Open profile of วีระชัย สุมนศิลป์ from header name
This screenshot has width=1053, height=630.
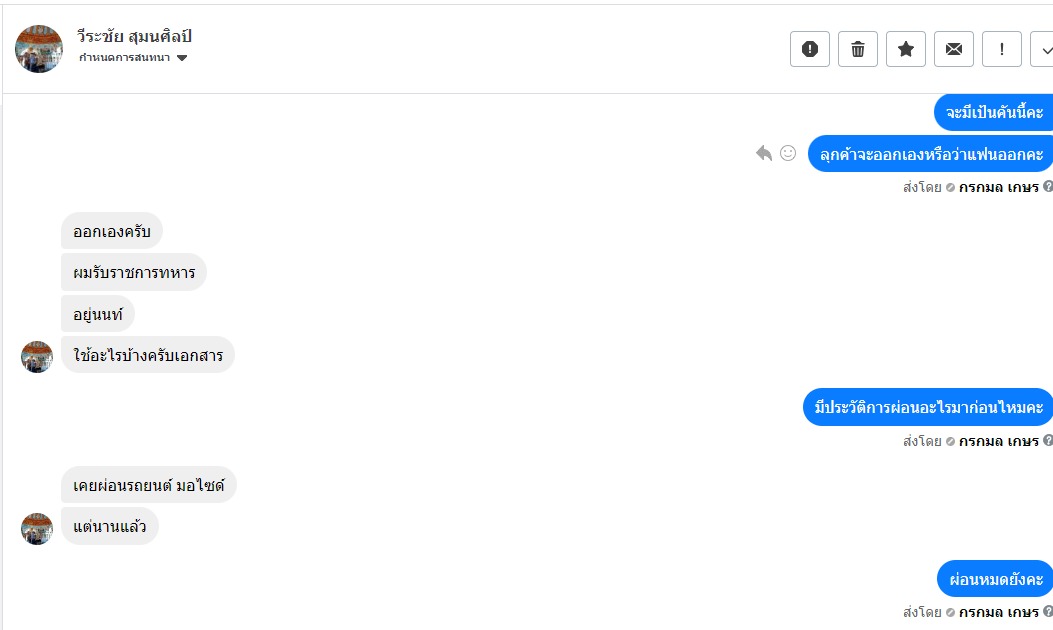tap(135, 37)
